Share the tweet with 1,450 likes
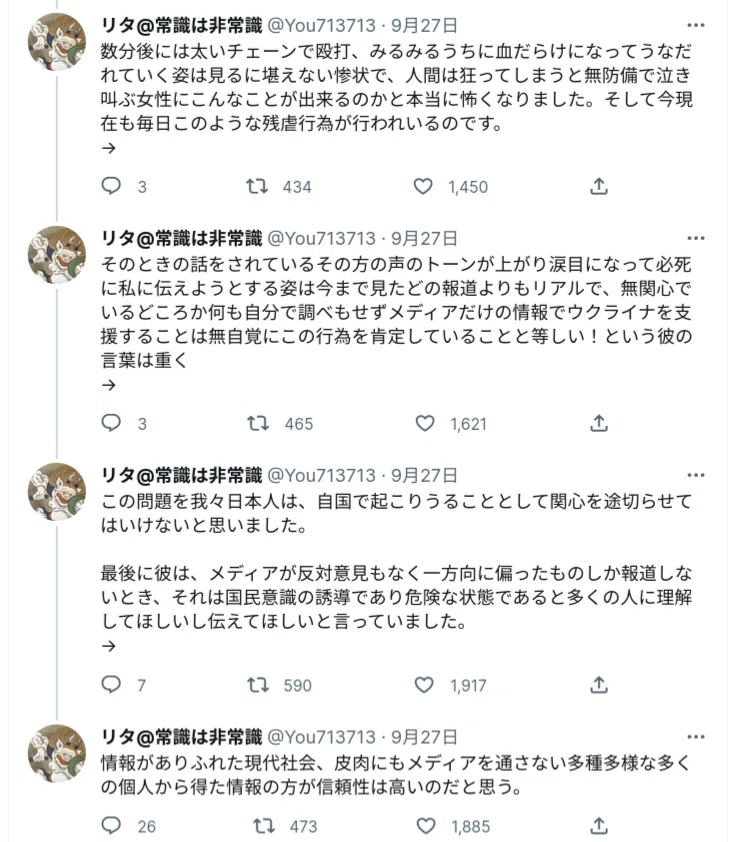The image size is (734, 842). click(x=599, y=186)
